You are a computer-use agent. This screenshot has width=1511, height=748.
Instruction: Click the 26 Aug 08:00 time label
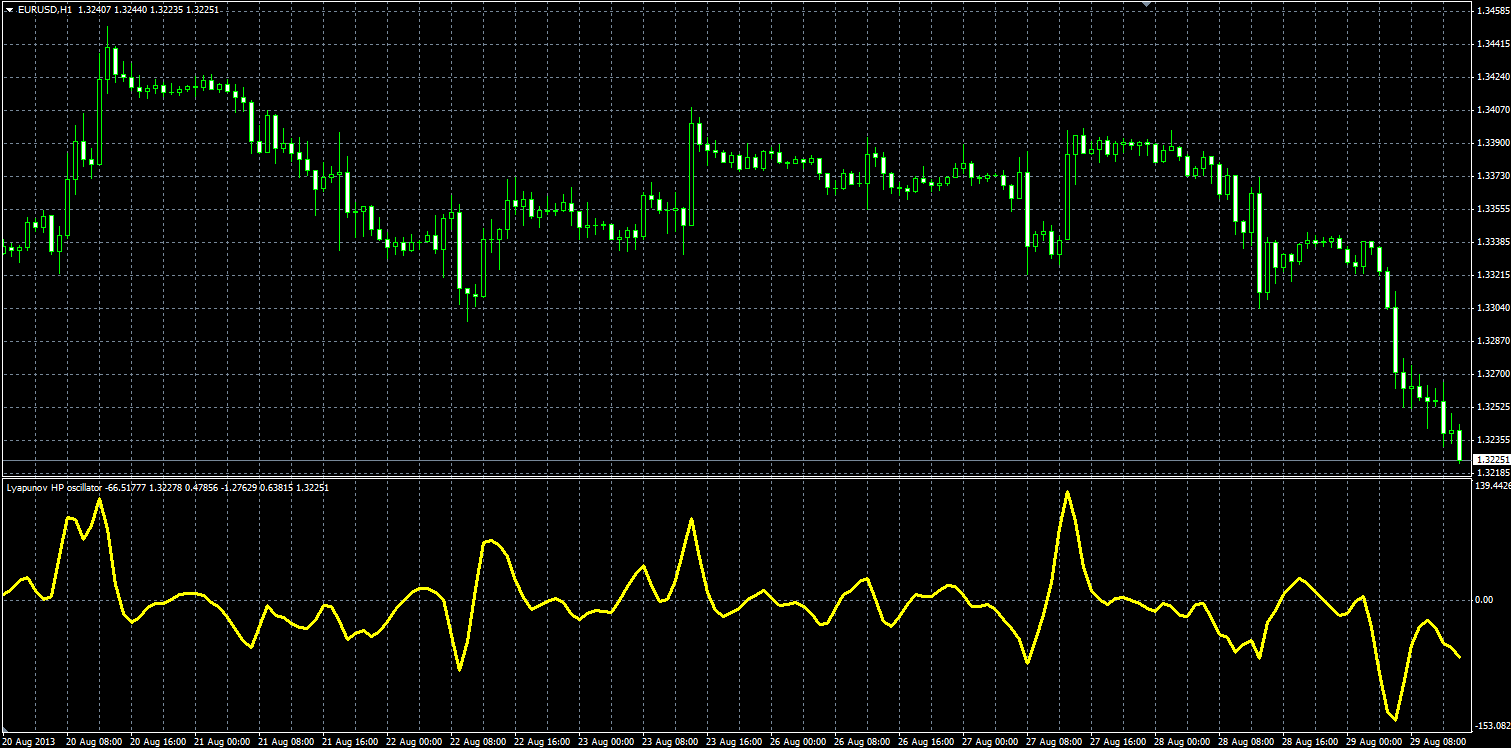(x=863, y=741)
